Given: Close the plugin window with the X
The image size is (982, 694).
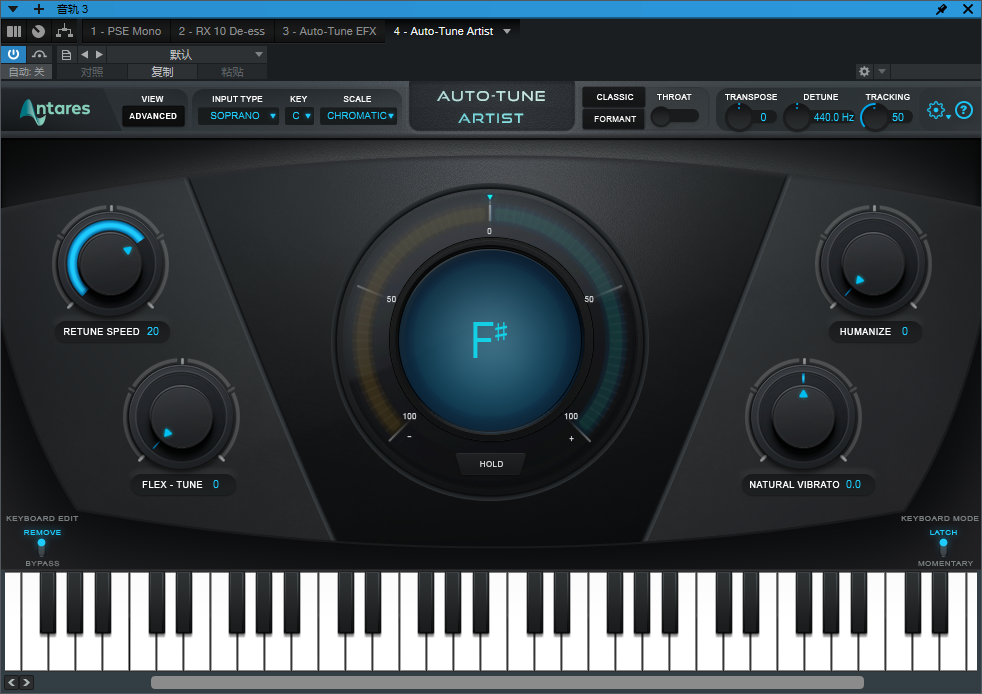Looking at the screenshot, I should coord(968,9).
